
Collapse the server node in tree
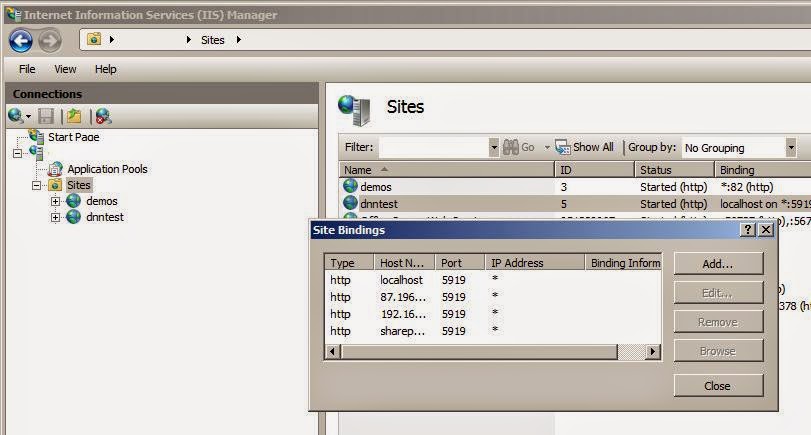(18, 153)
